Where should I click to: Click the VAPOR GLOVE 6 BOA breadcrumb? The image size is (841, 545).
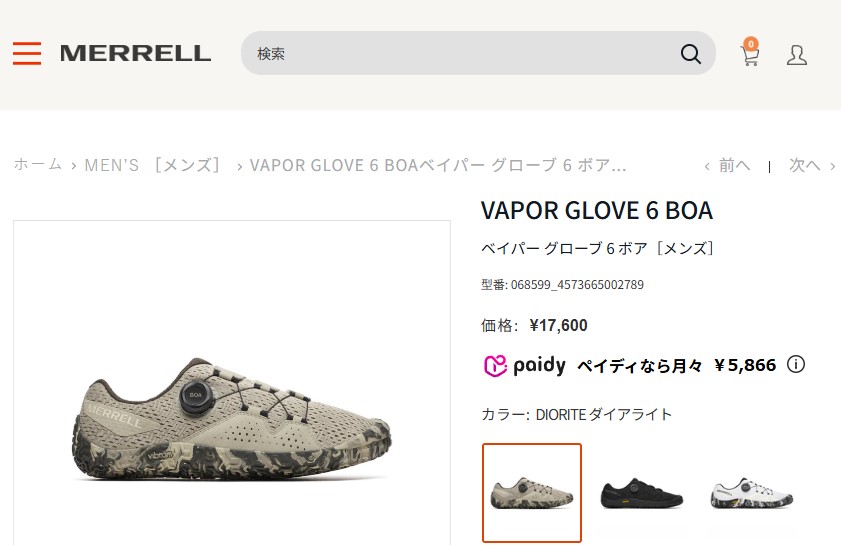[438, 165]
